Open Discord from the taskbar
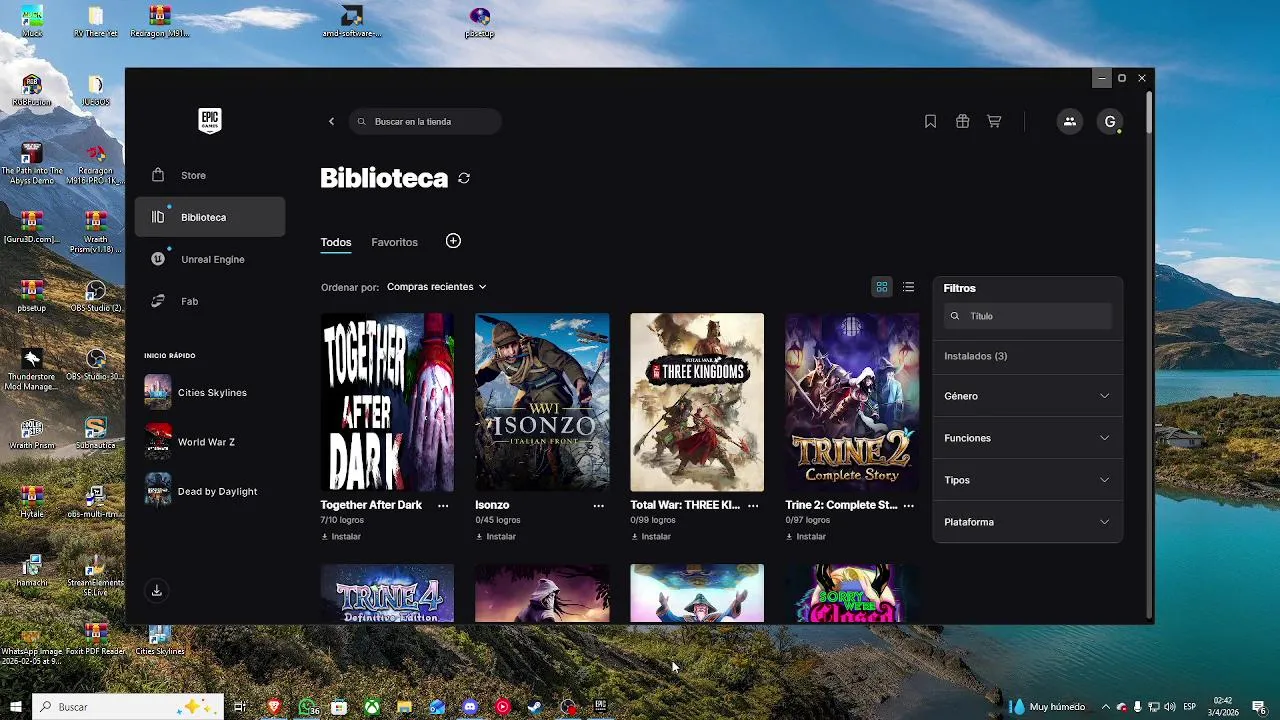Viewport: 1280px width, 720px height. point(470,707)
